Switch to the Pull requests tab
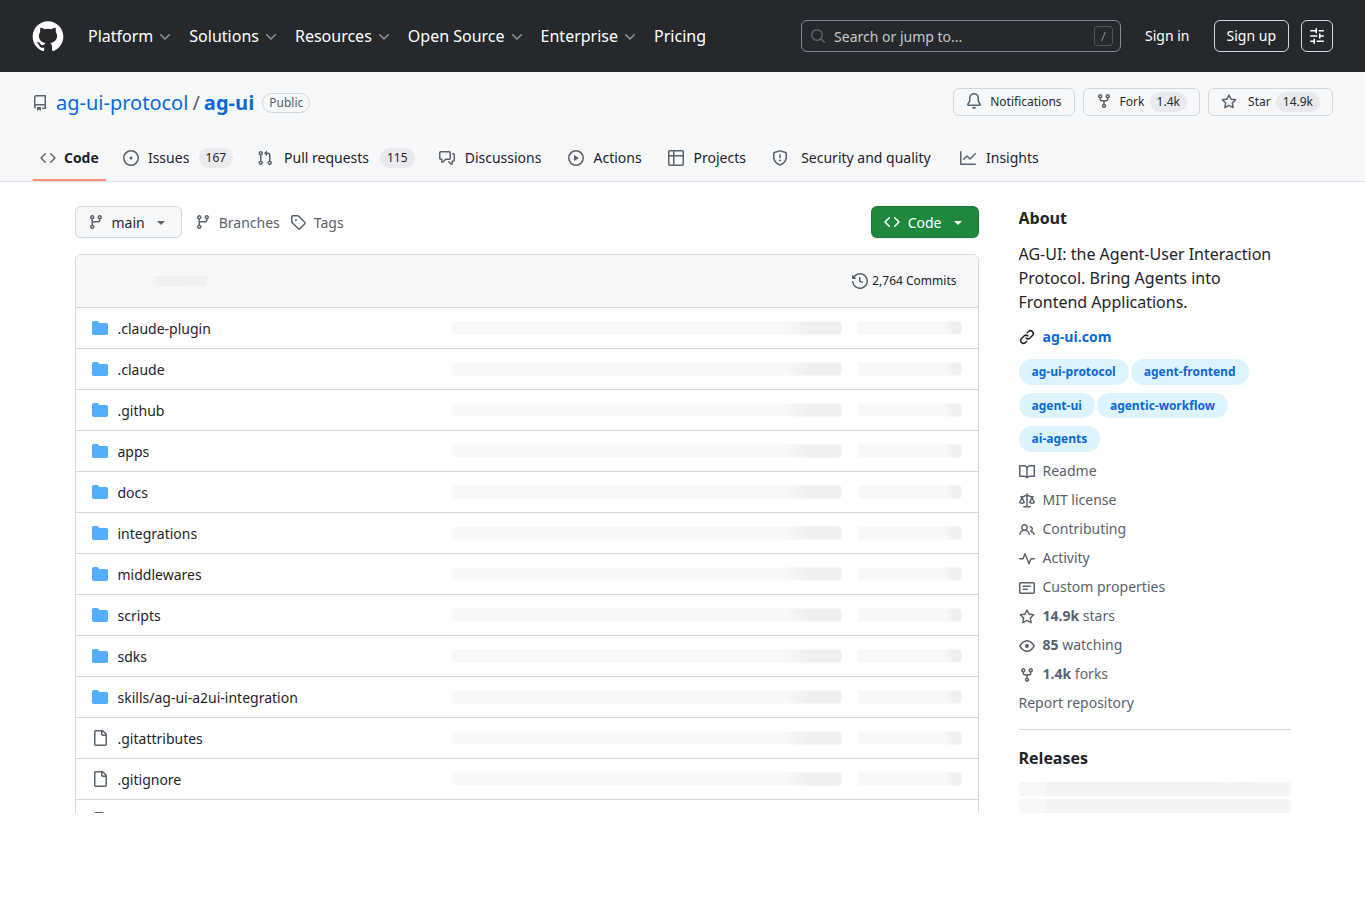 (x=335, y=158)
